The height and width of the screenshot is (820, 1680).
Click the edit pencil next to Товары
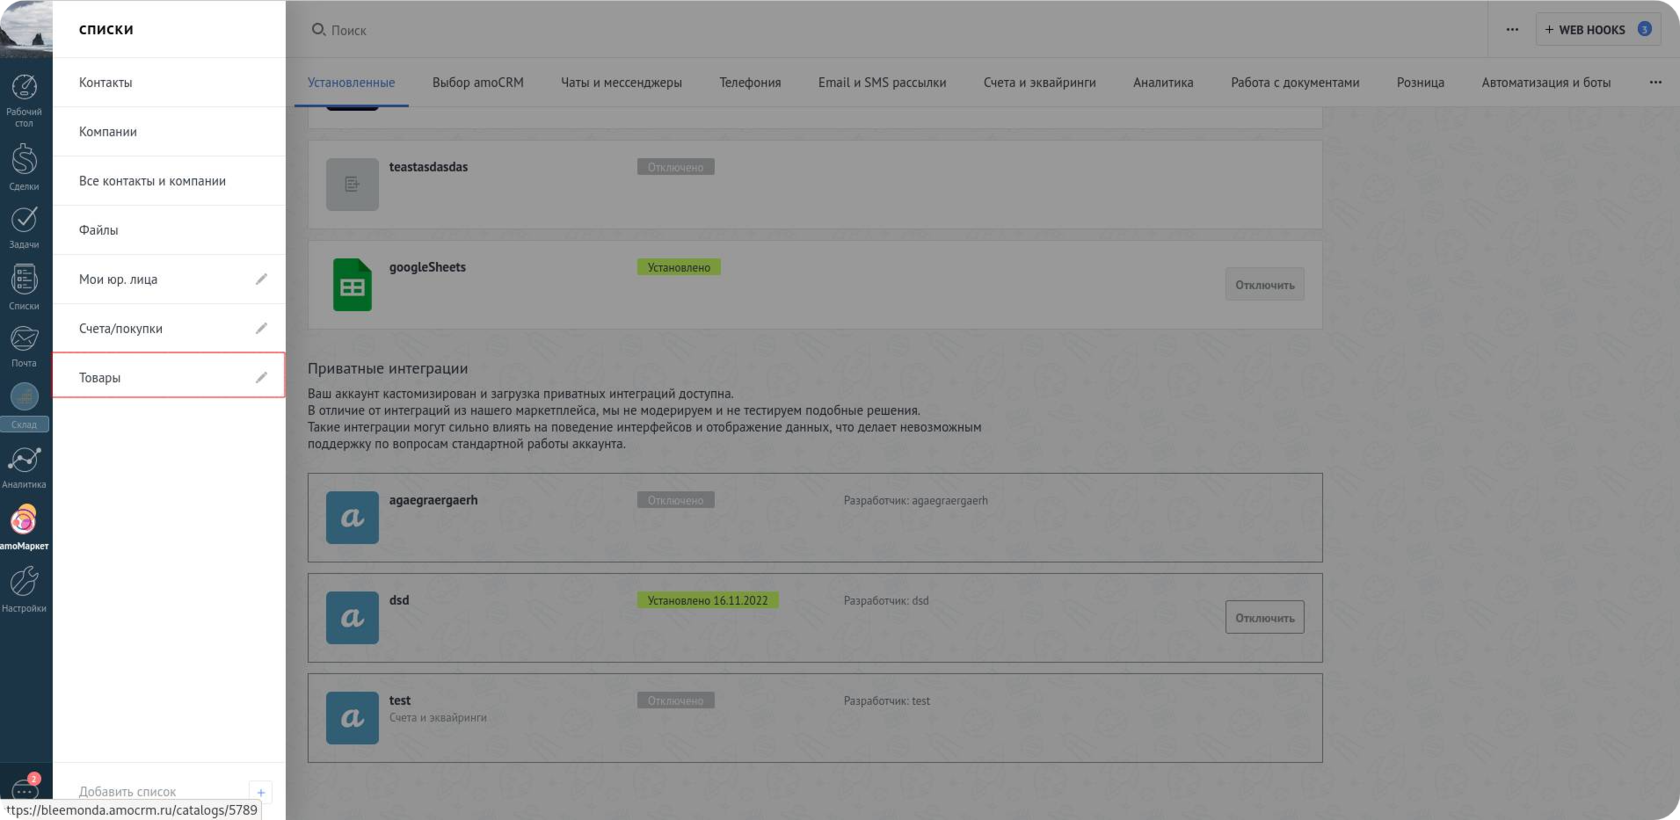click(261, 377)
